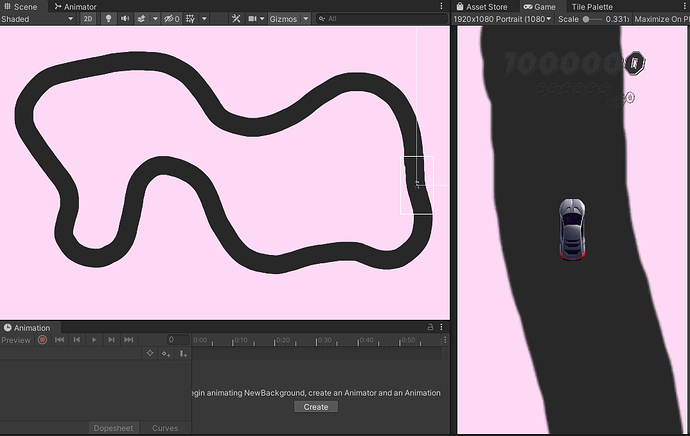
Task: Click the car sprite in Game view
Action: (572, 229)
